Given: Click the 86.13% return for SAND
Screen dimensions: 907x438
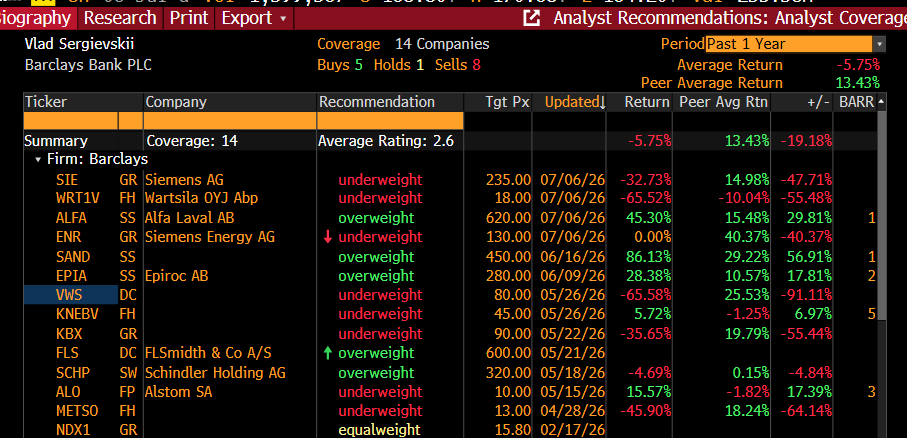Looking at the screenshot, I should [648, 256].
